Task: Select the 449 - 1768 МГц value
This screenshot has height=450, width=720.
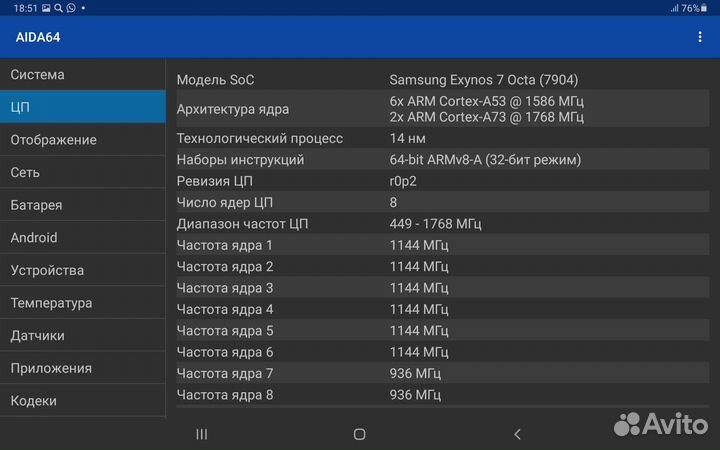Action: click(435, 224)
